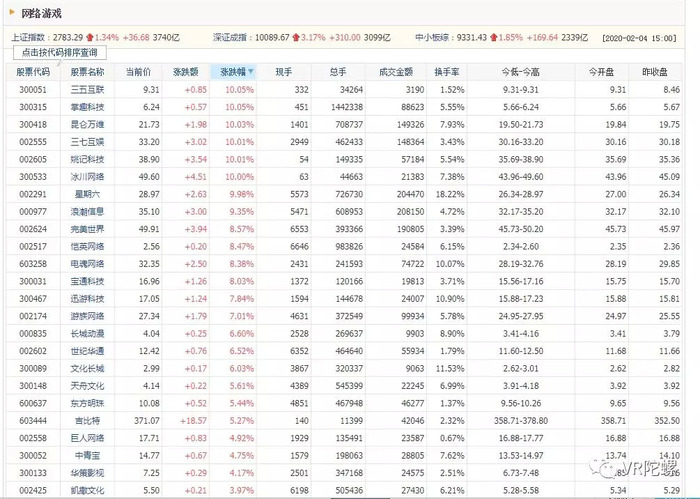Select stock code 002624
Viewport: 700px width, 499px height.
pos(33,229)
